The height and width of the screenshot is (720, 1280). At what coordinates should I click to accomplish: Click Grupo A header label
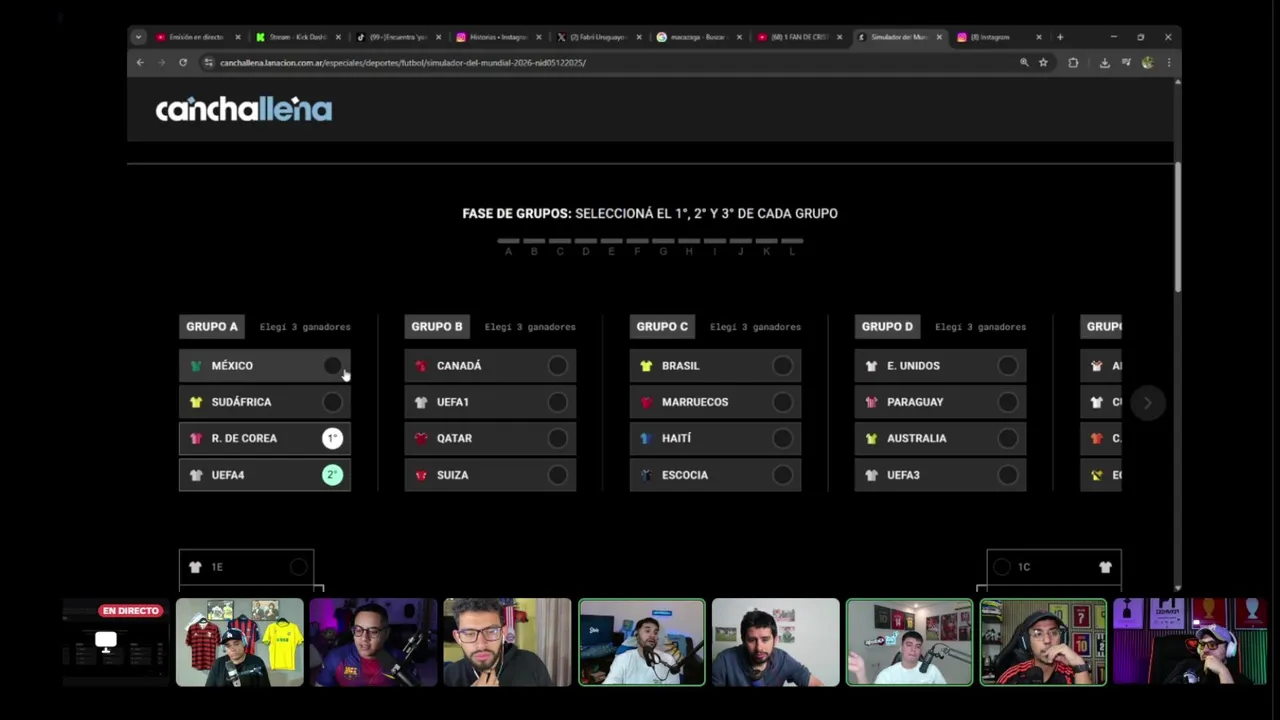(x=212, y=327)
